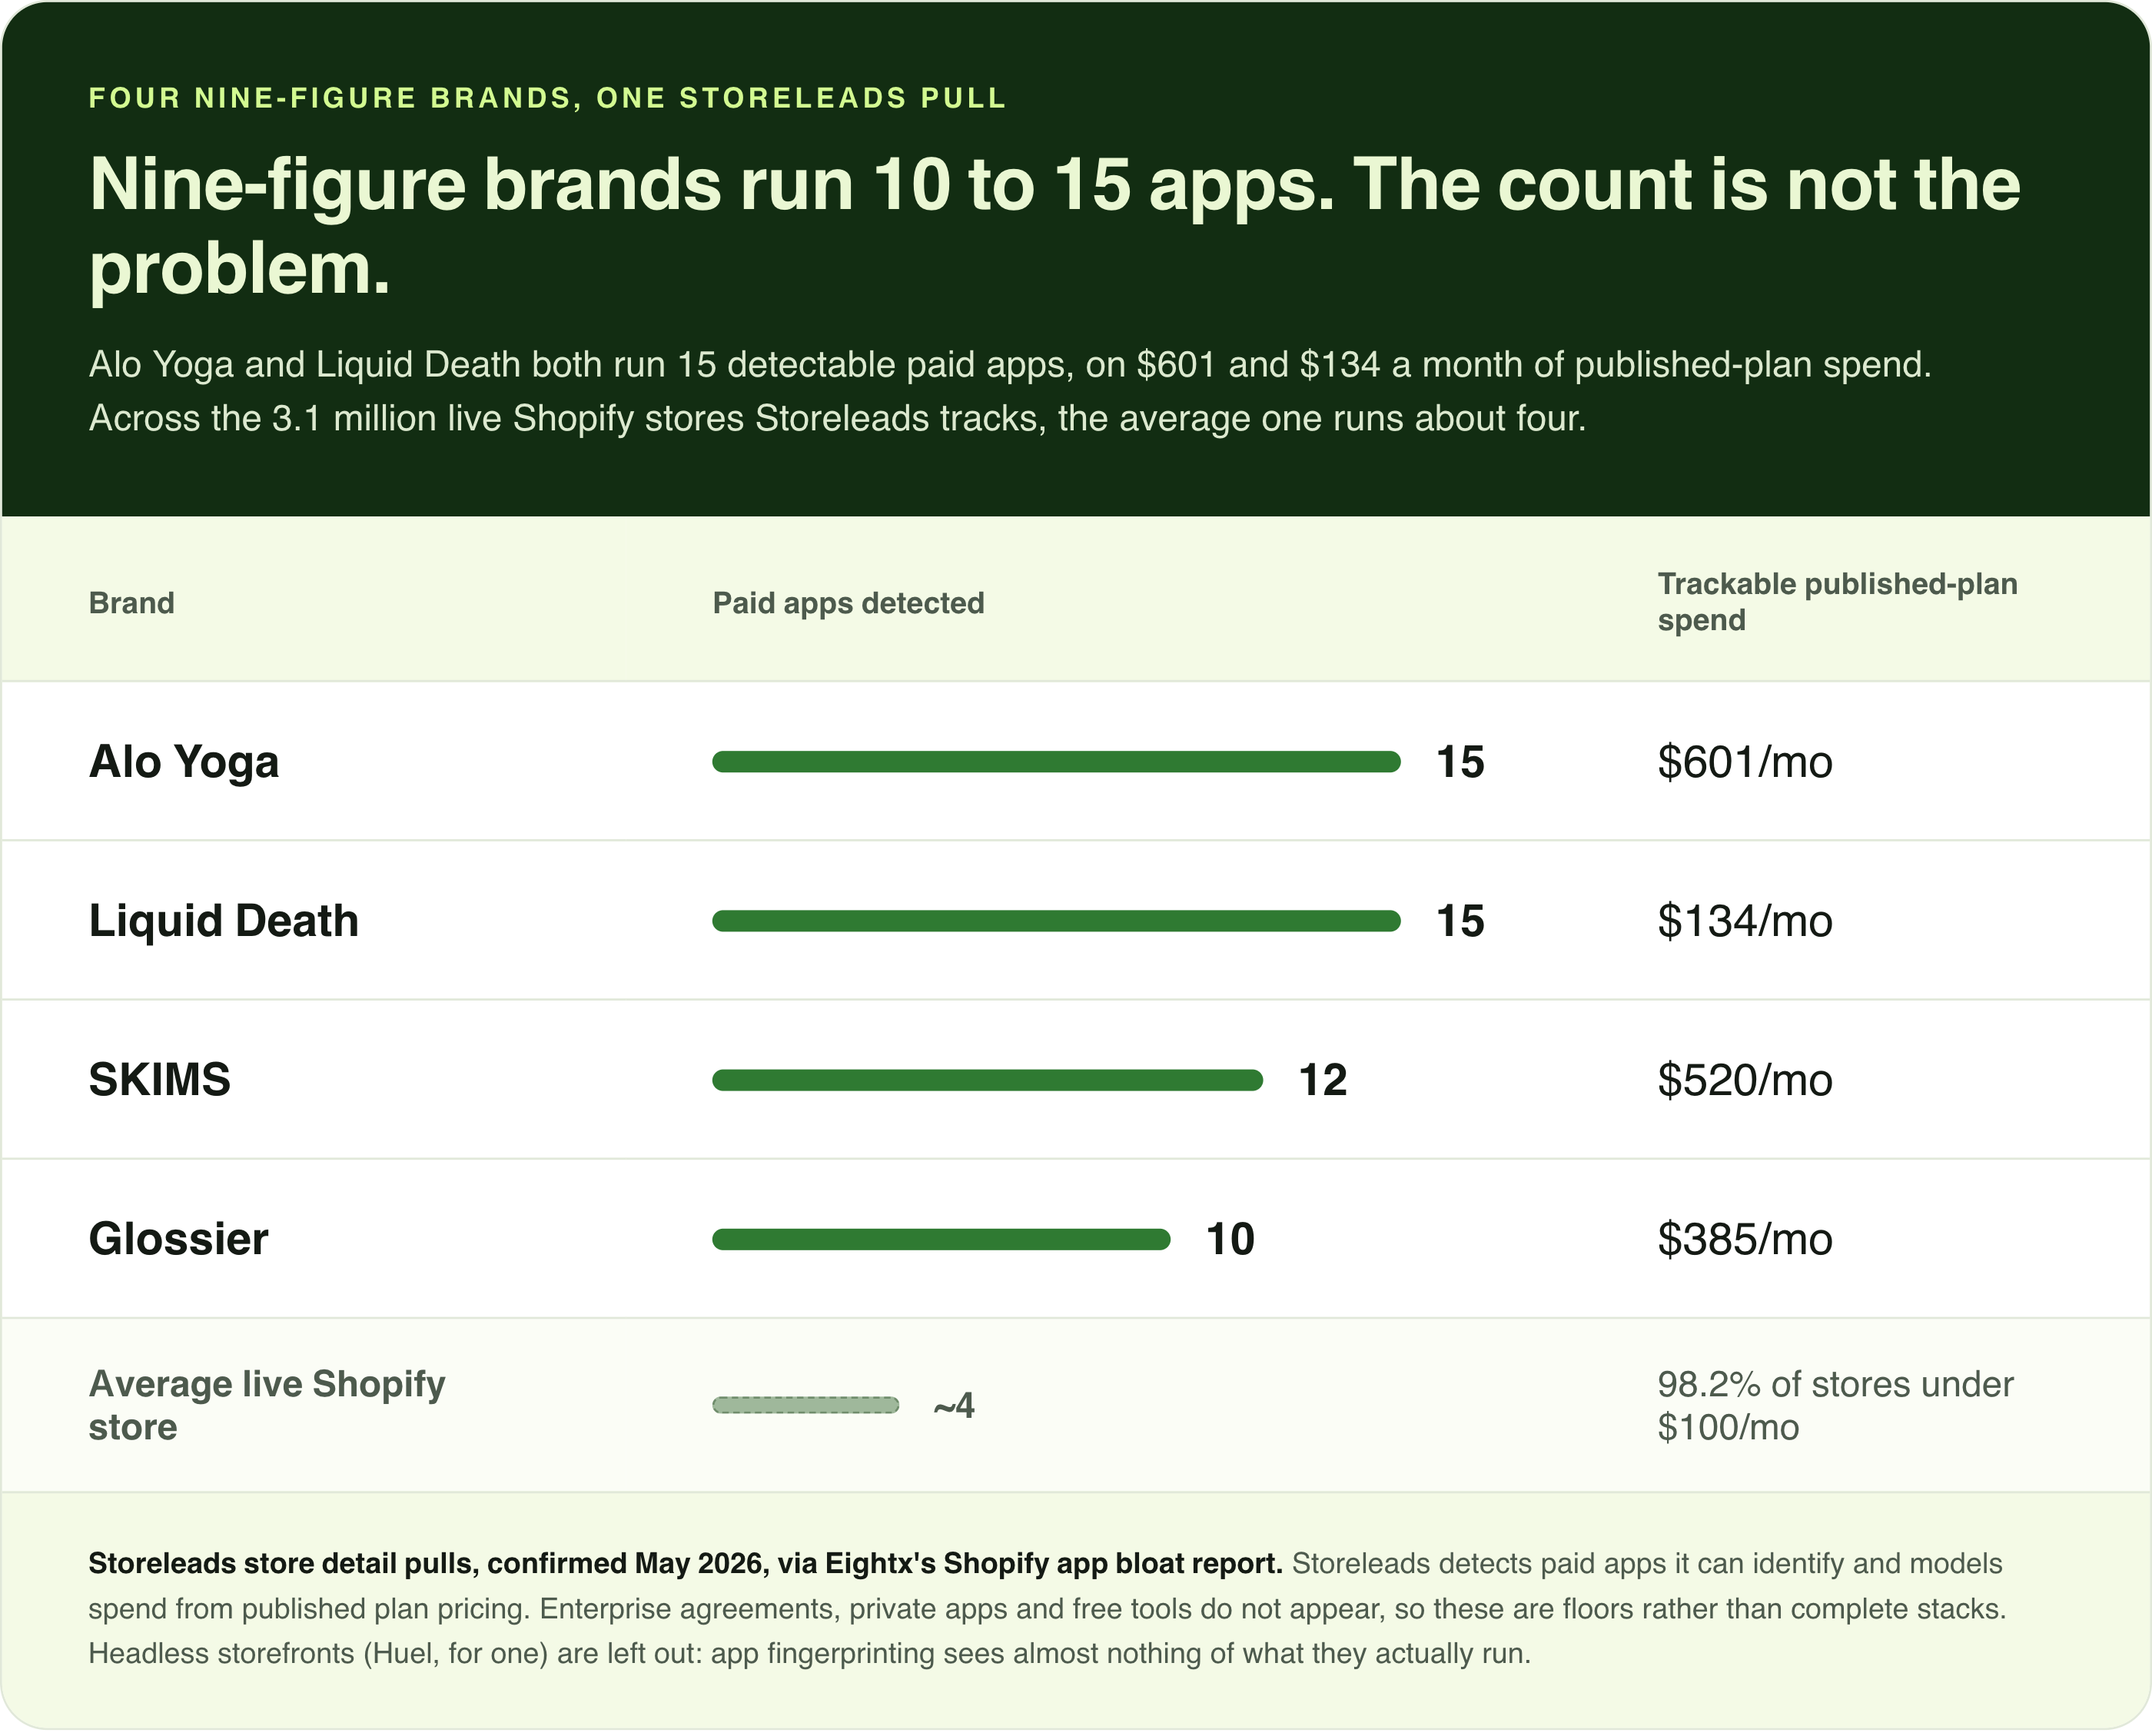Viewport: 2152px width, 1736px height.
Task: Click the footnote line starting 'Headless storefronts (Huel, for one)'
Action: (809, 1653)
